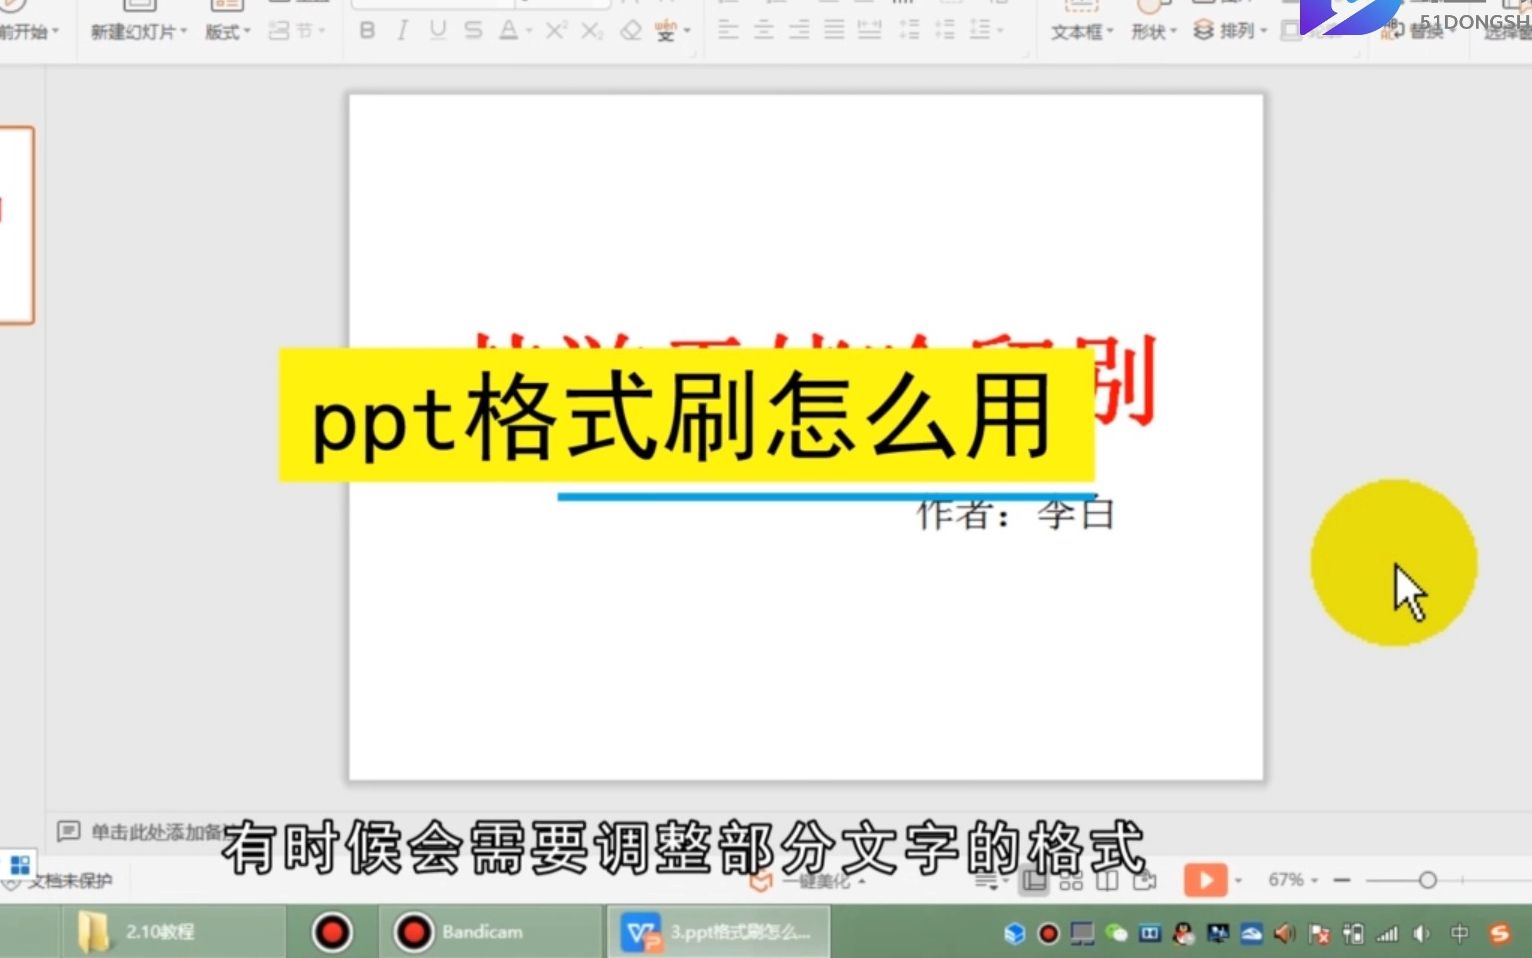Open the 节 section dropdown
The width and height of the screenshot is (1532, 958).
298,31
